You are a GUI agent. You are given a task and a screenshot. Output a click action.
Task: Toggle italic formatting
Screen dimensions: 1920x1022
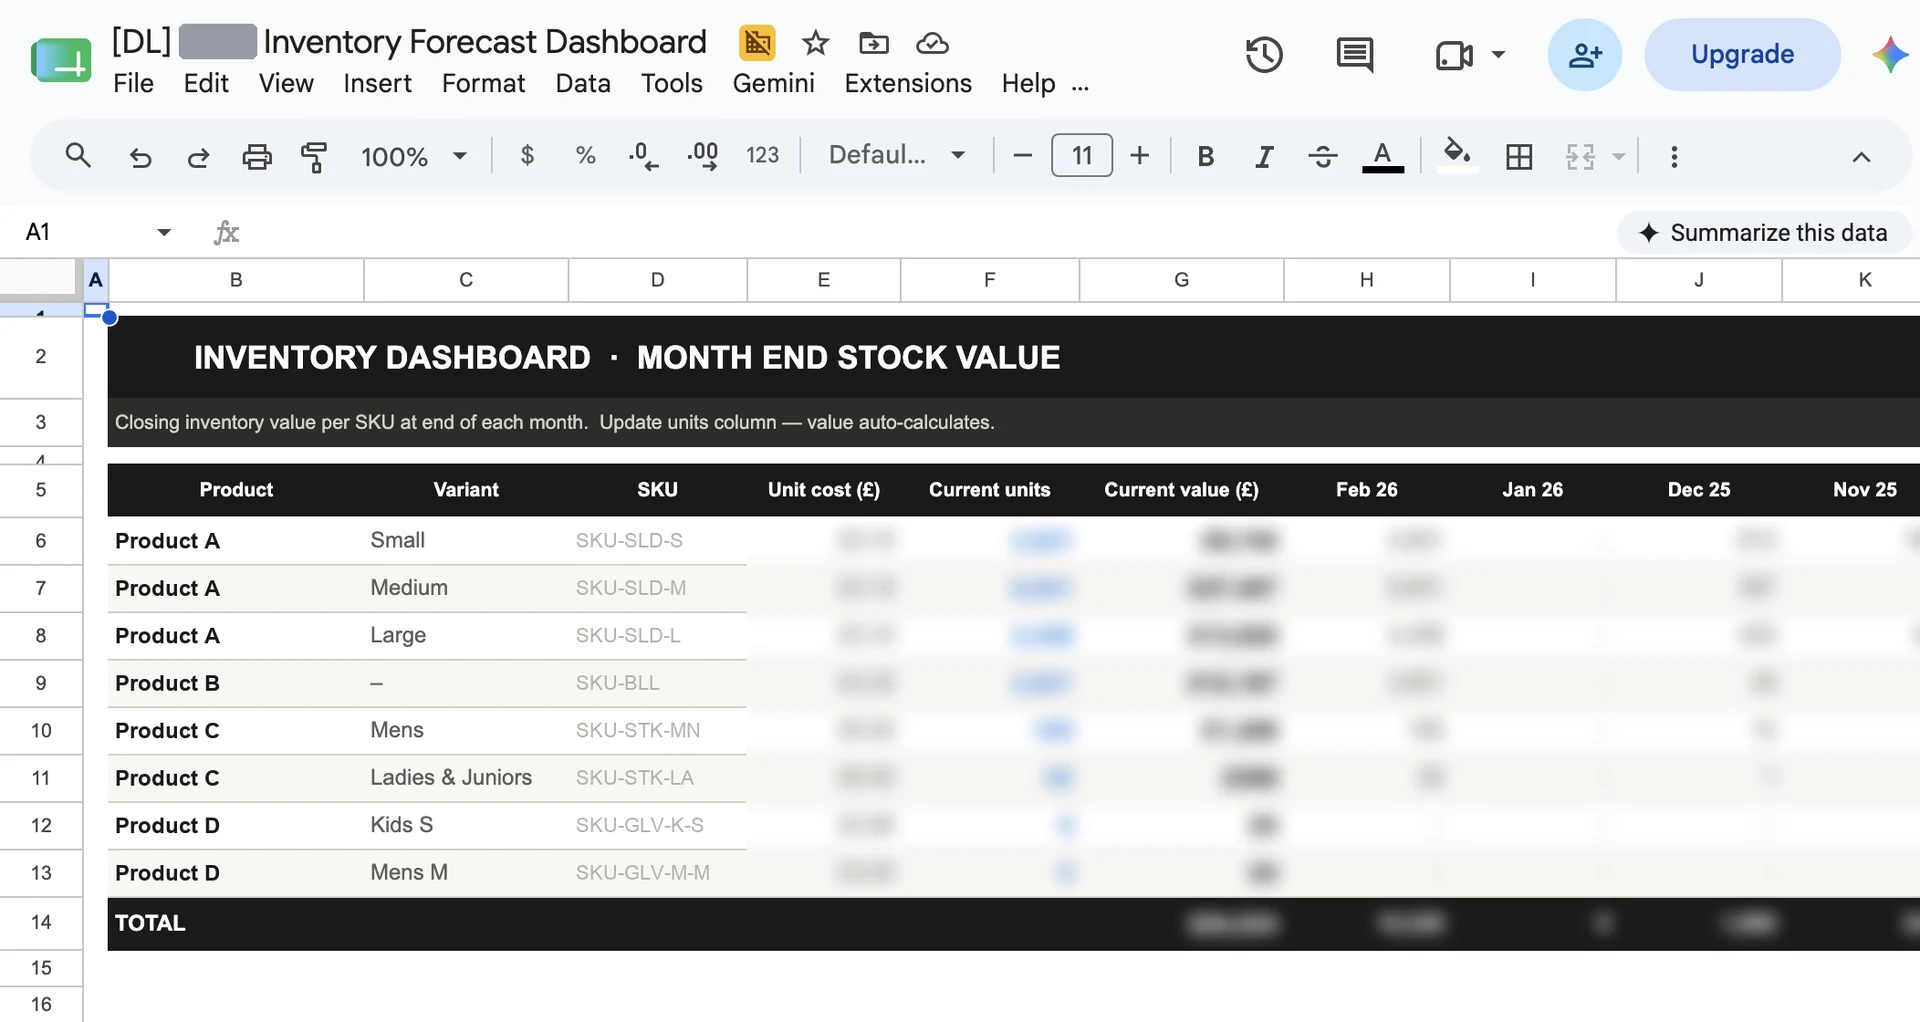point(1264,156)
